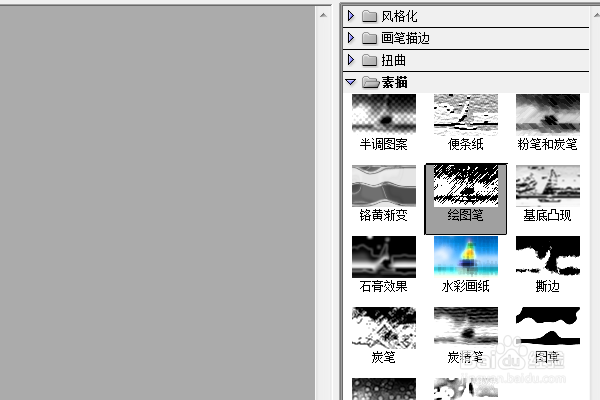Click the 素描 folder label
Screen dimensions: 600x400
point(394,82)
